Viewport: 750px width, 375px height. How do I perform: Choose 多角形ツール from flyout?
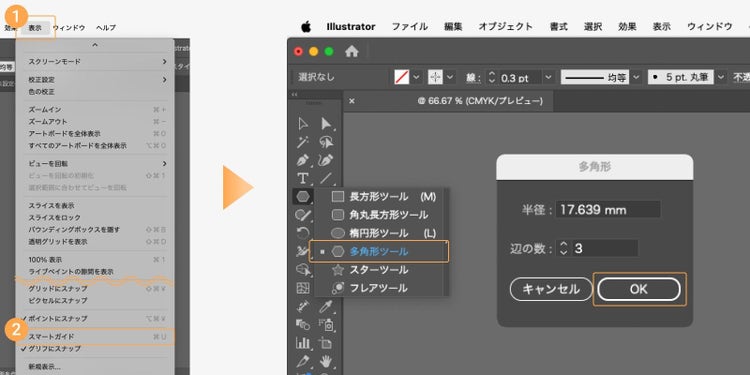[379, 251]
